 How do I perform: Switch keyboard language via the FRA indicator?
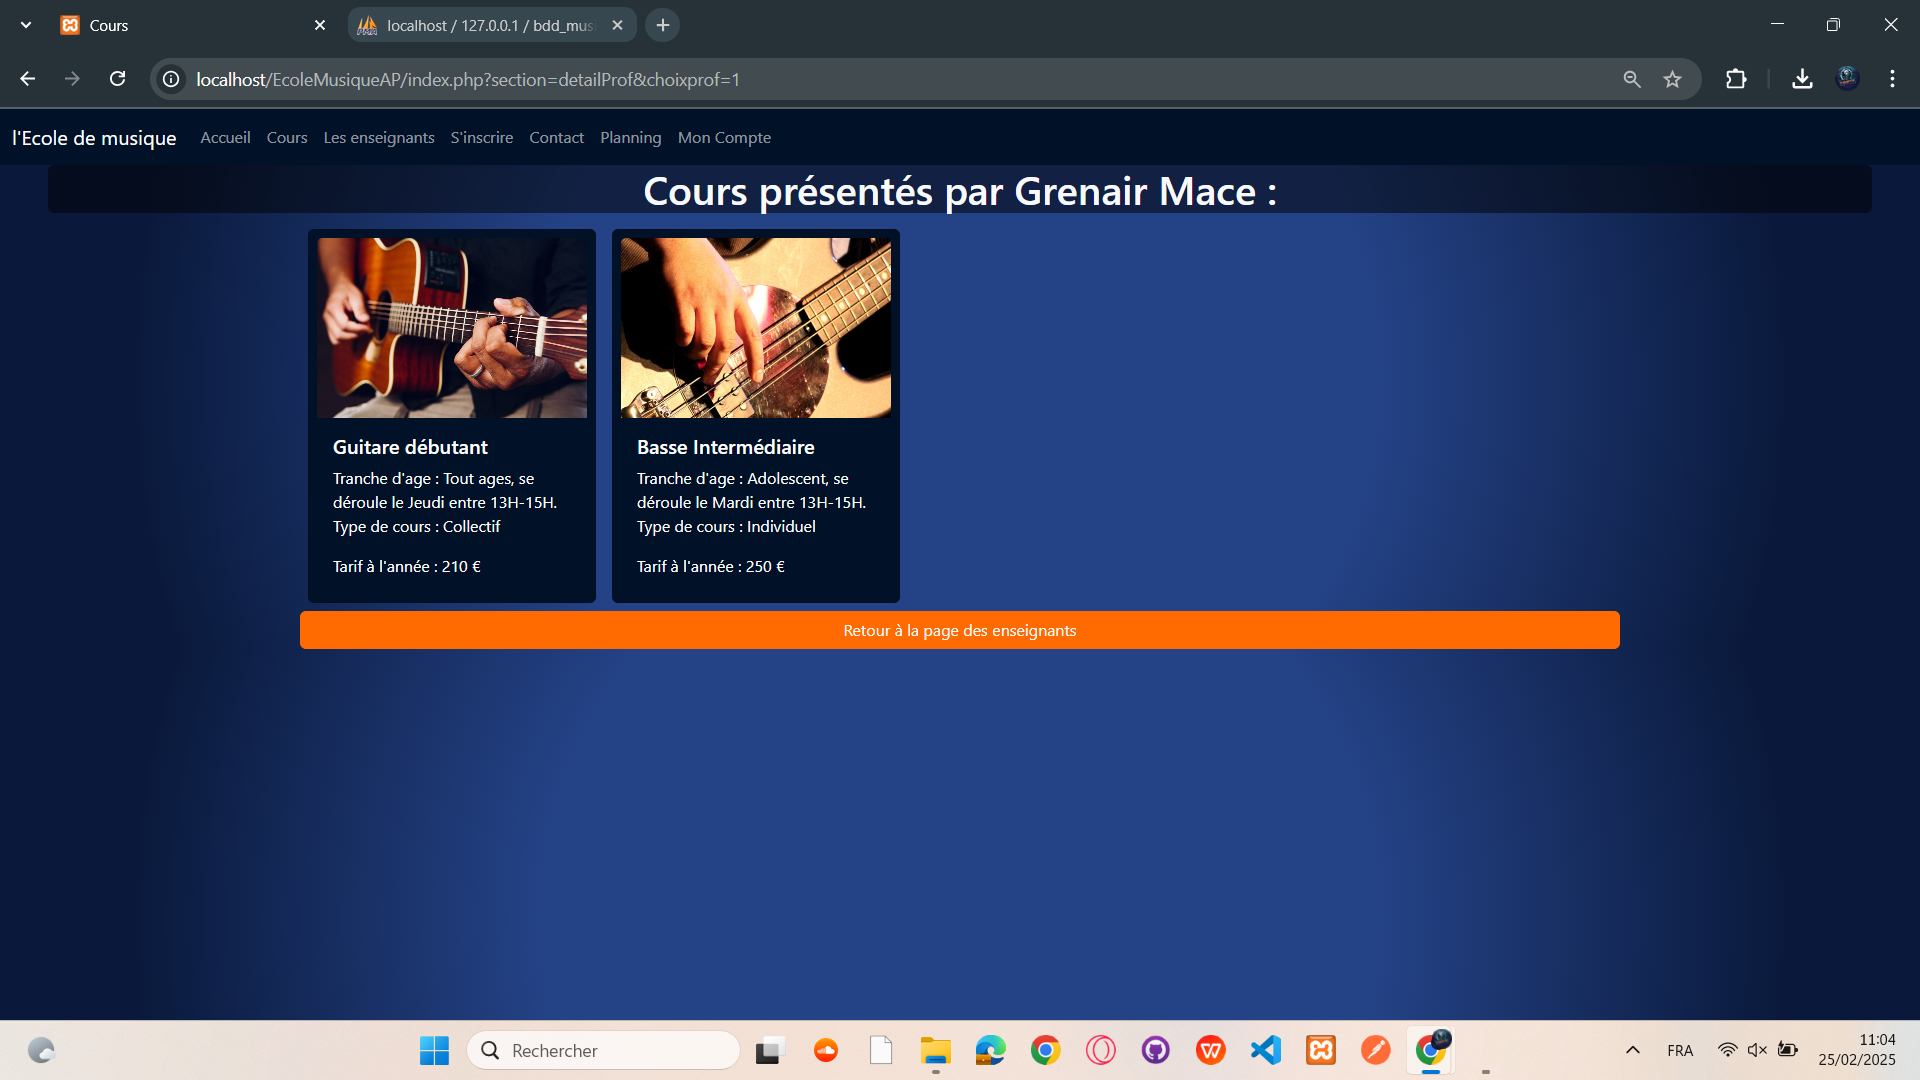click(1680, 1050)
